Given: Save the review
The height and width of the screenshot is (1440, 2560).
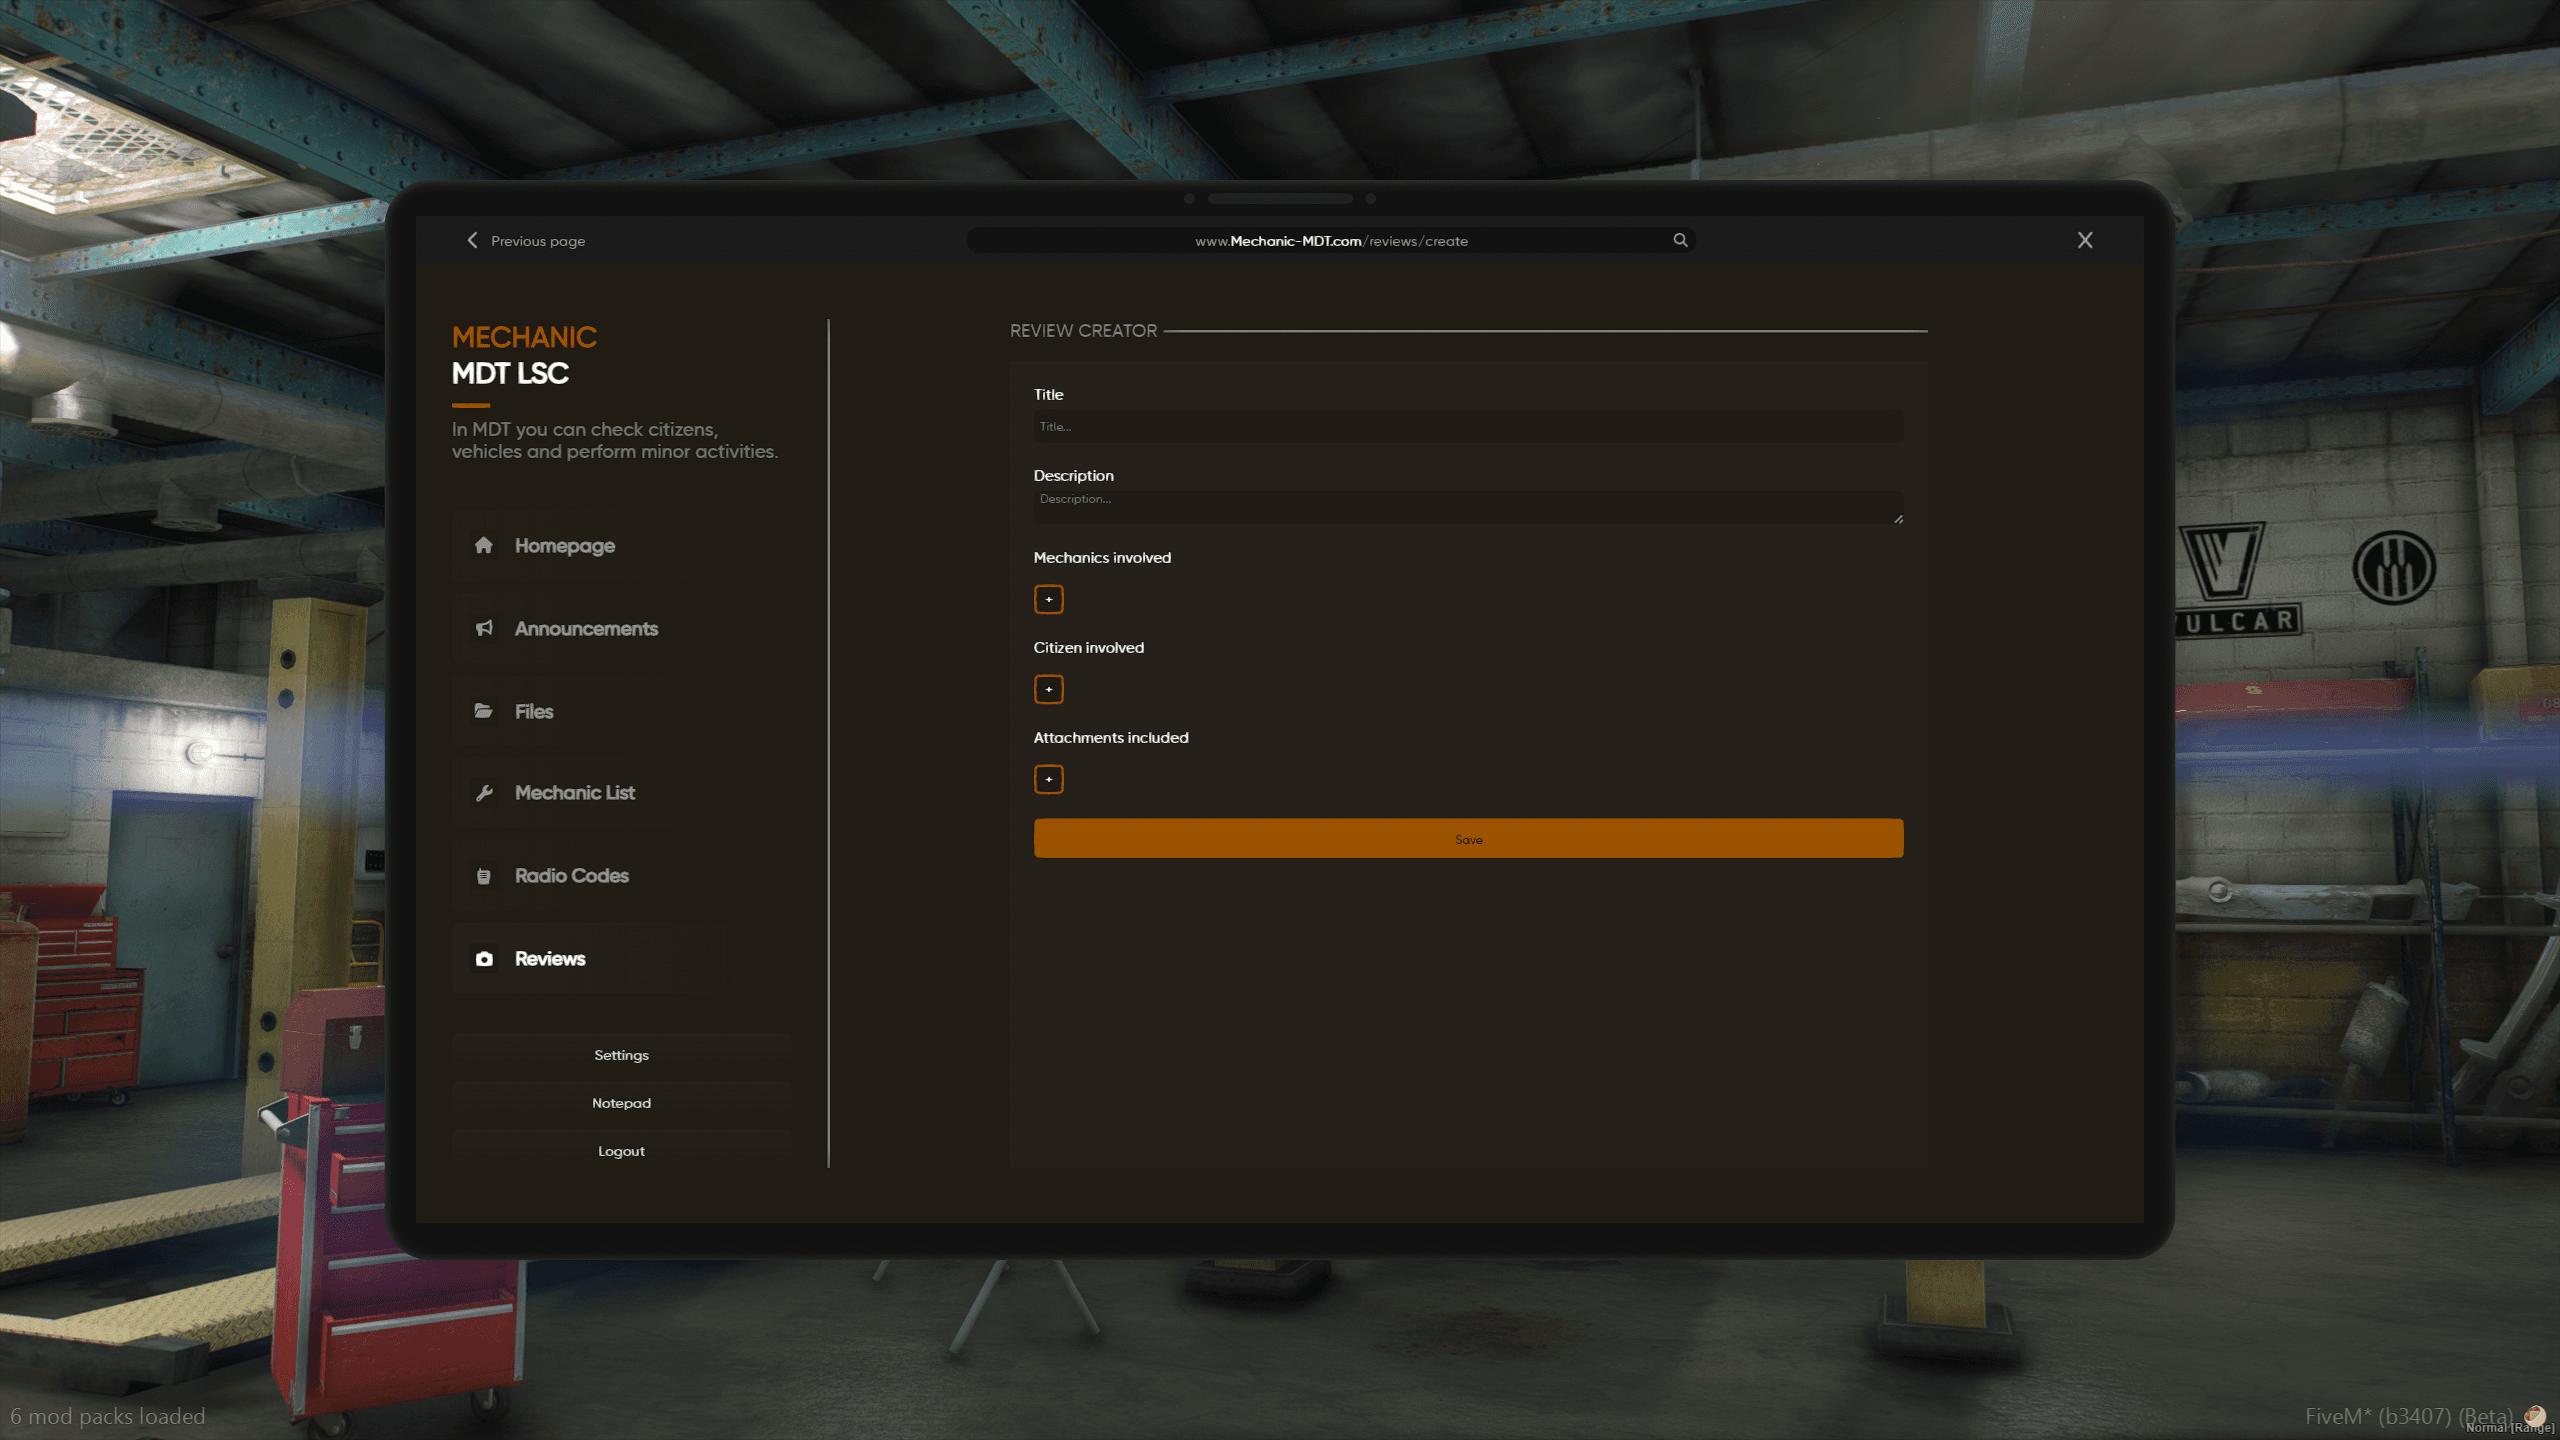Looking at the screenshot, I should coord(1468,838).
